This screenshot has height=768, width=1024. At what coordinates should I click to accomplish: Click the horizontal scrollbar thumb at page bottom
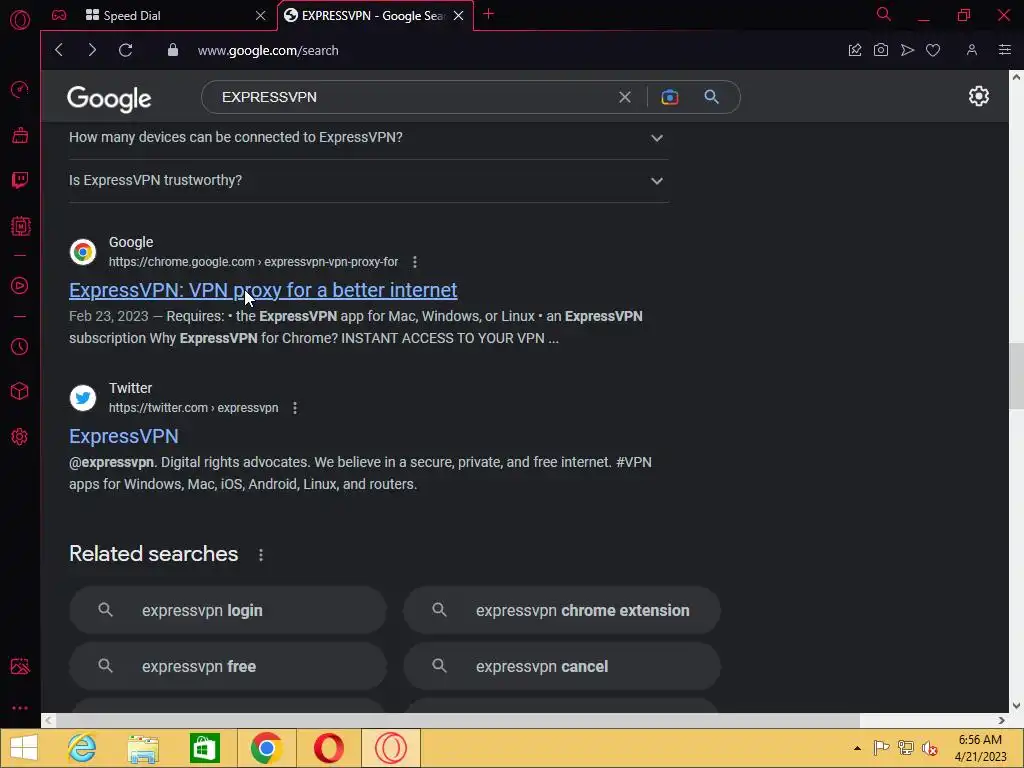(457, 720)
